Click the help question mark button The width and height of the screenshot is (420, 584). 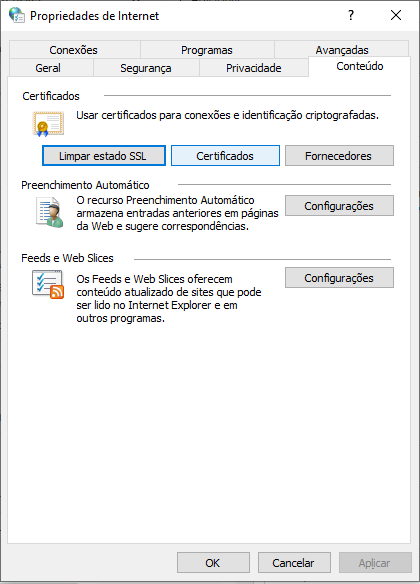(x=351, y=15)
